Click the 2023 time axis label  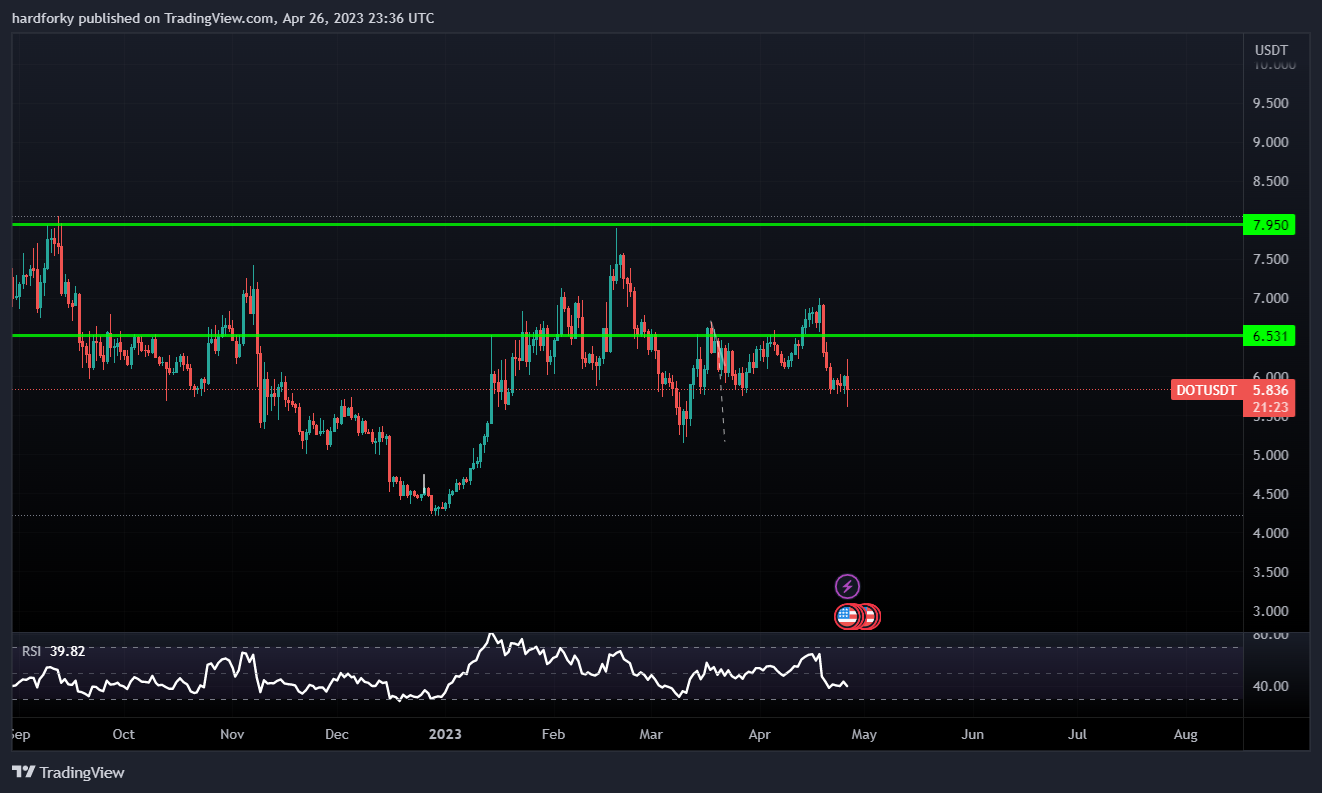click(445, 734)
